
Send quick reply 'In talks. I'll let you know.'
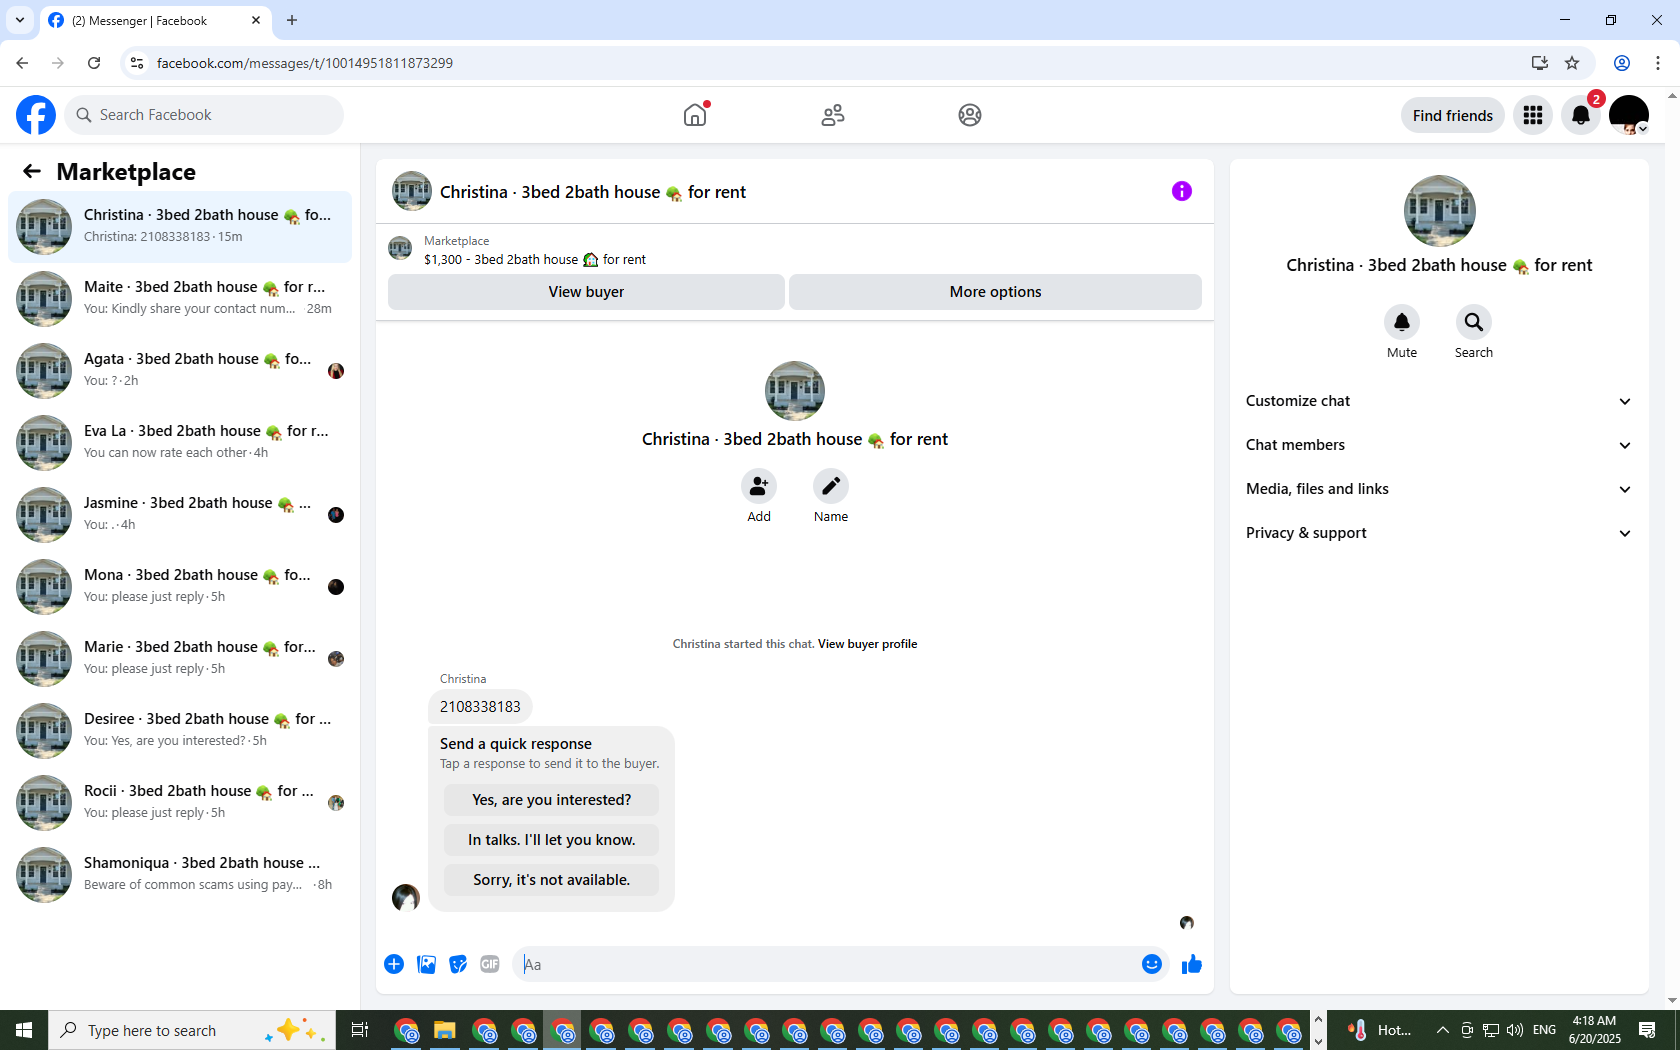[x=552, y=840]
